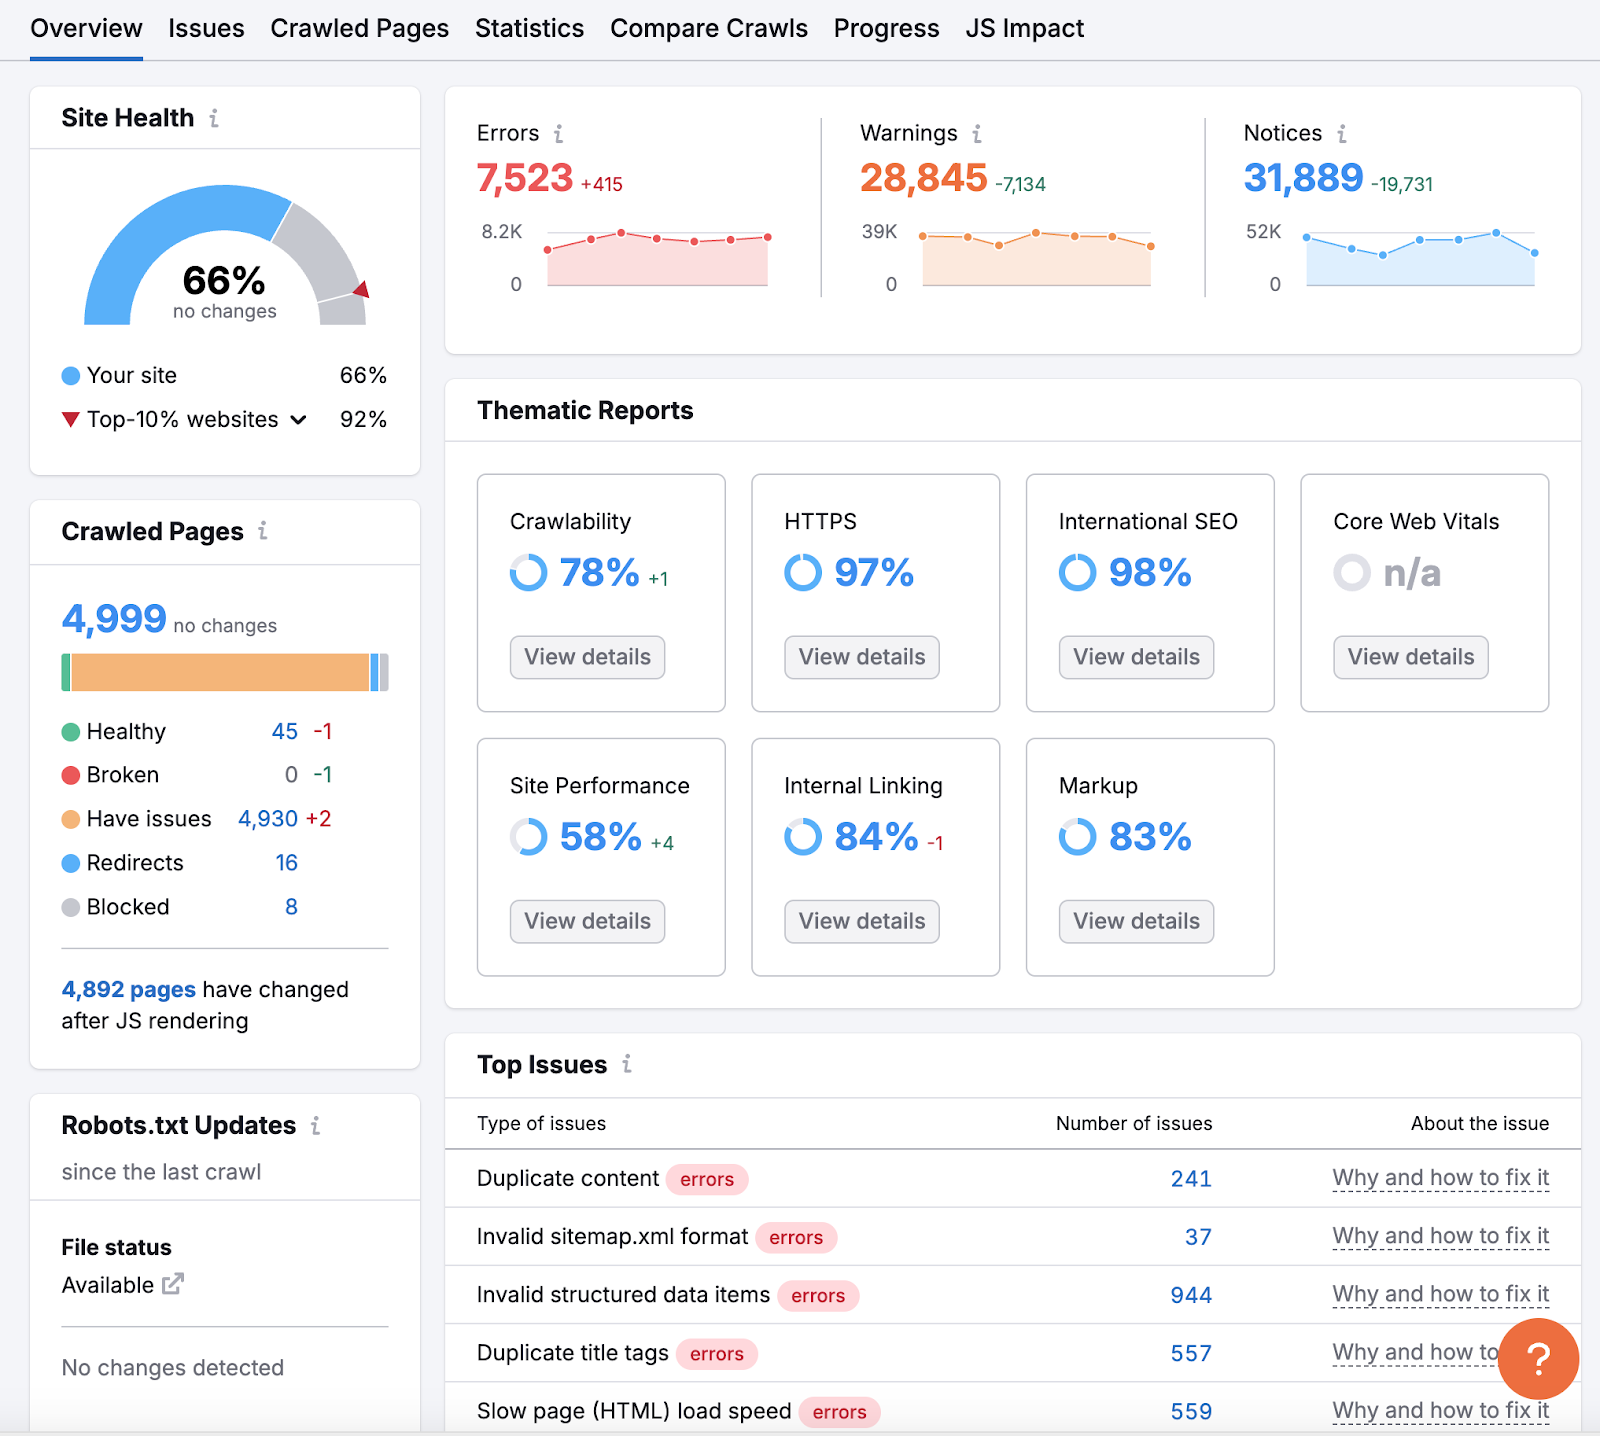Click the errors tag beside Duplicate content
The image size is (1600, 1436).
click(x=707, y=1179)
